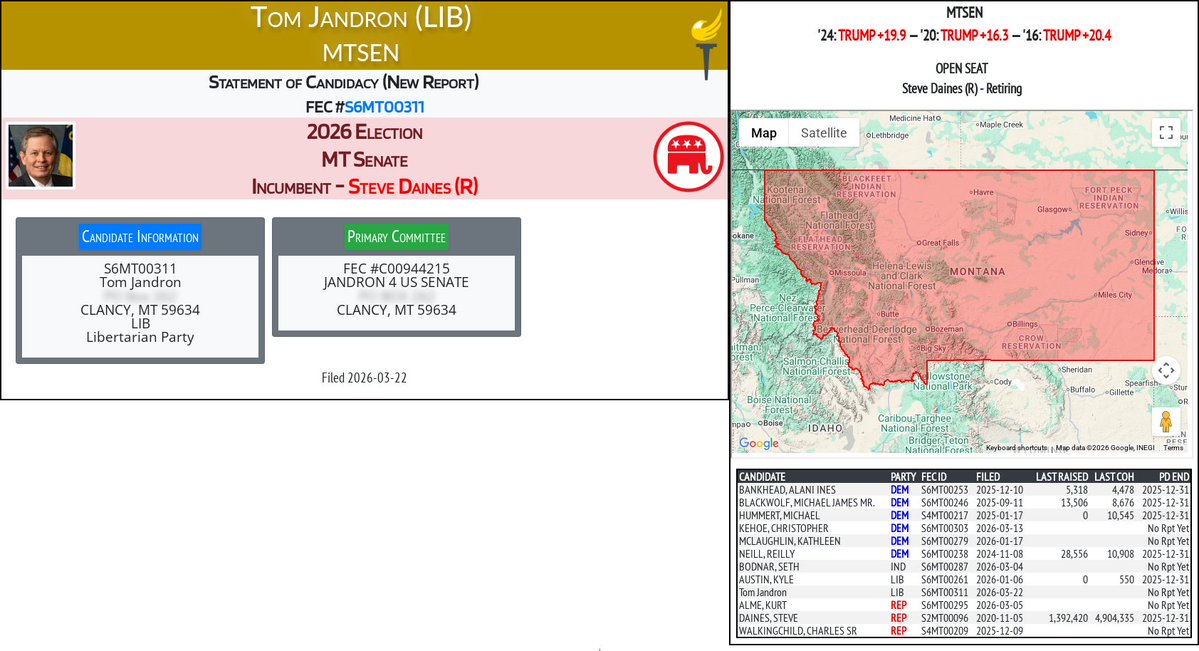Open map Keyboard shortcuts link

pyautogui.click(x=1016, y=448)
